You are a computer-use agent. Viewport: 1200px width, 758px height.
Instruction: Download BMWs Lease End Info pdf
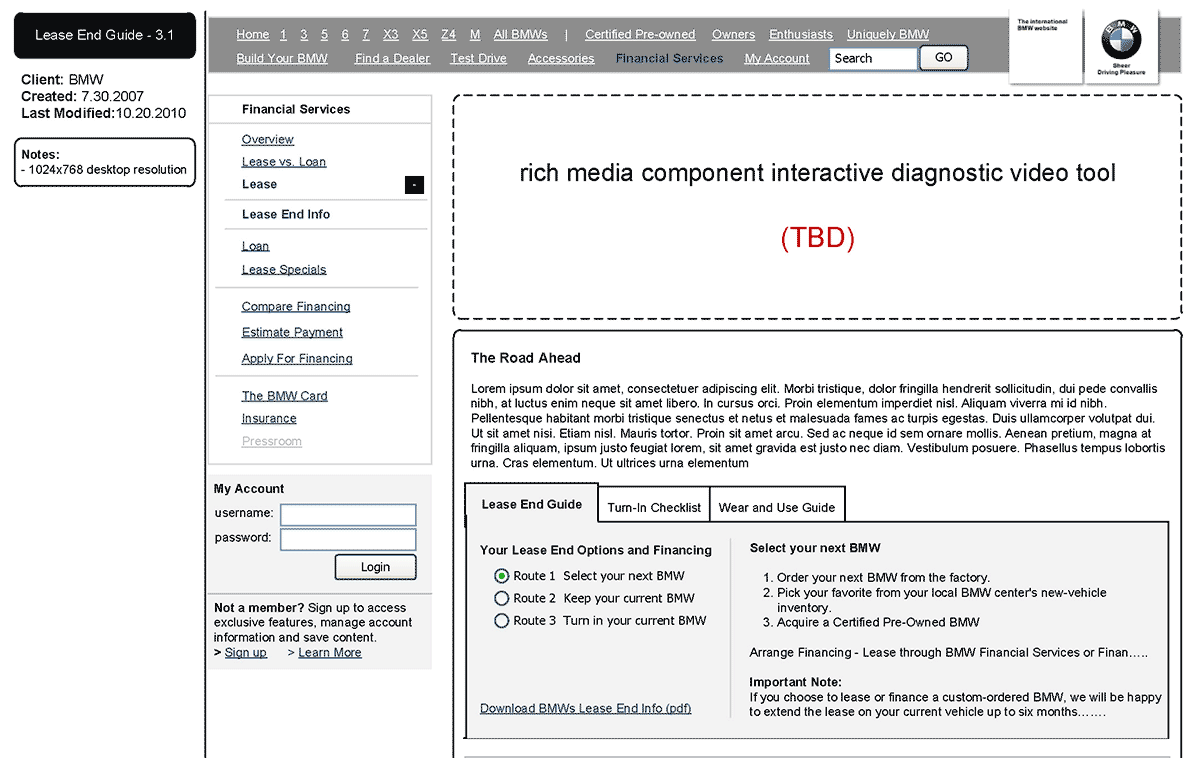point(585,708)
